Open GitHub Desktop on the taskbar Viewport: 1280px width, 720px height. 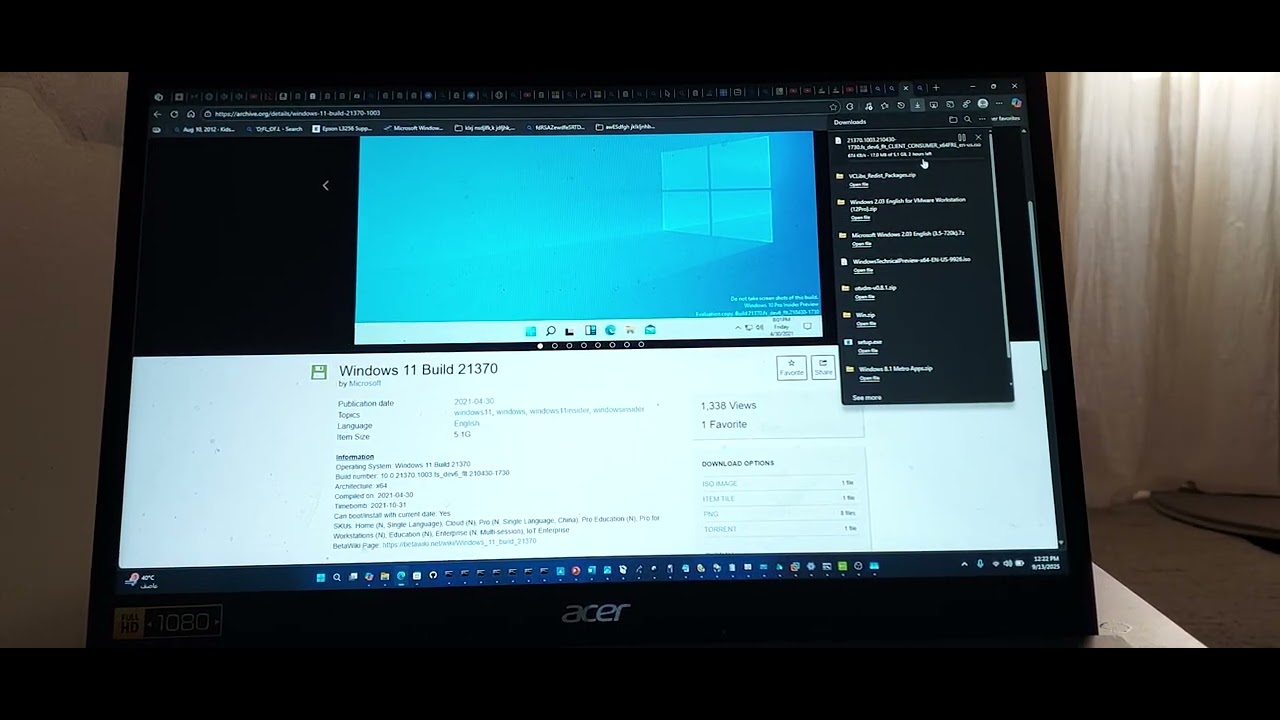(433, 576)
